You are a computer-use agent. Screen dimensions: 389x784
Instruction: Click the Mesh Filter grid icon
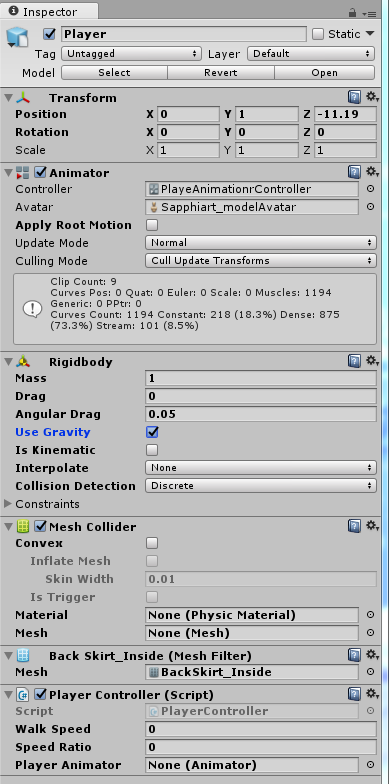pos(23,656)
